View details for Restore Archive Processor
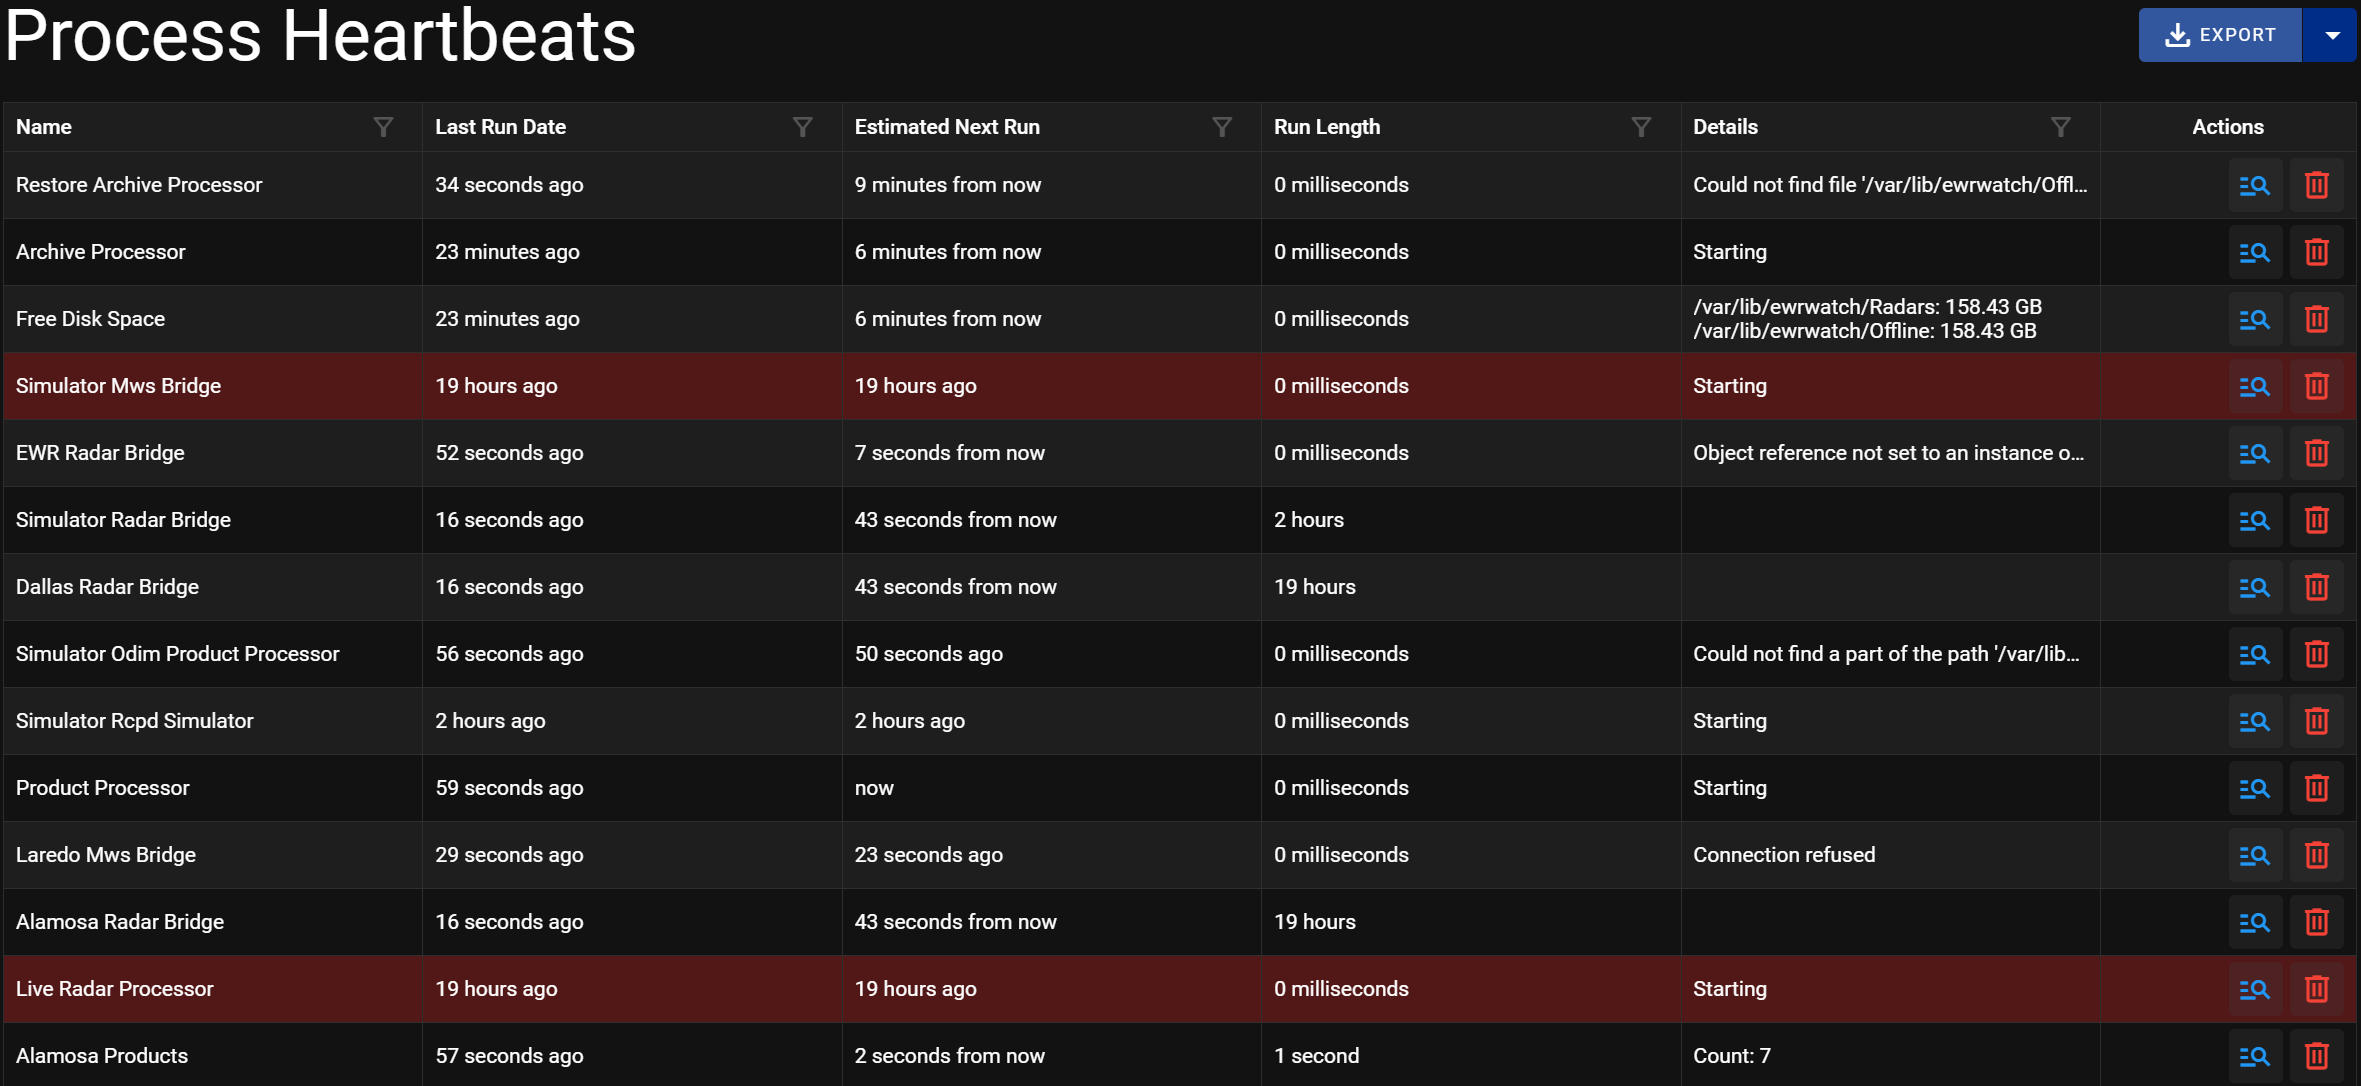The width and height of the screenshot is (2361, 1086). pos(2254,185)
